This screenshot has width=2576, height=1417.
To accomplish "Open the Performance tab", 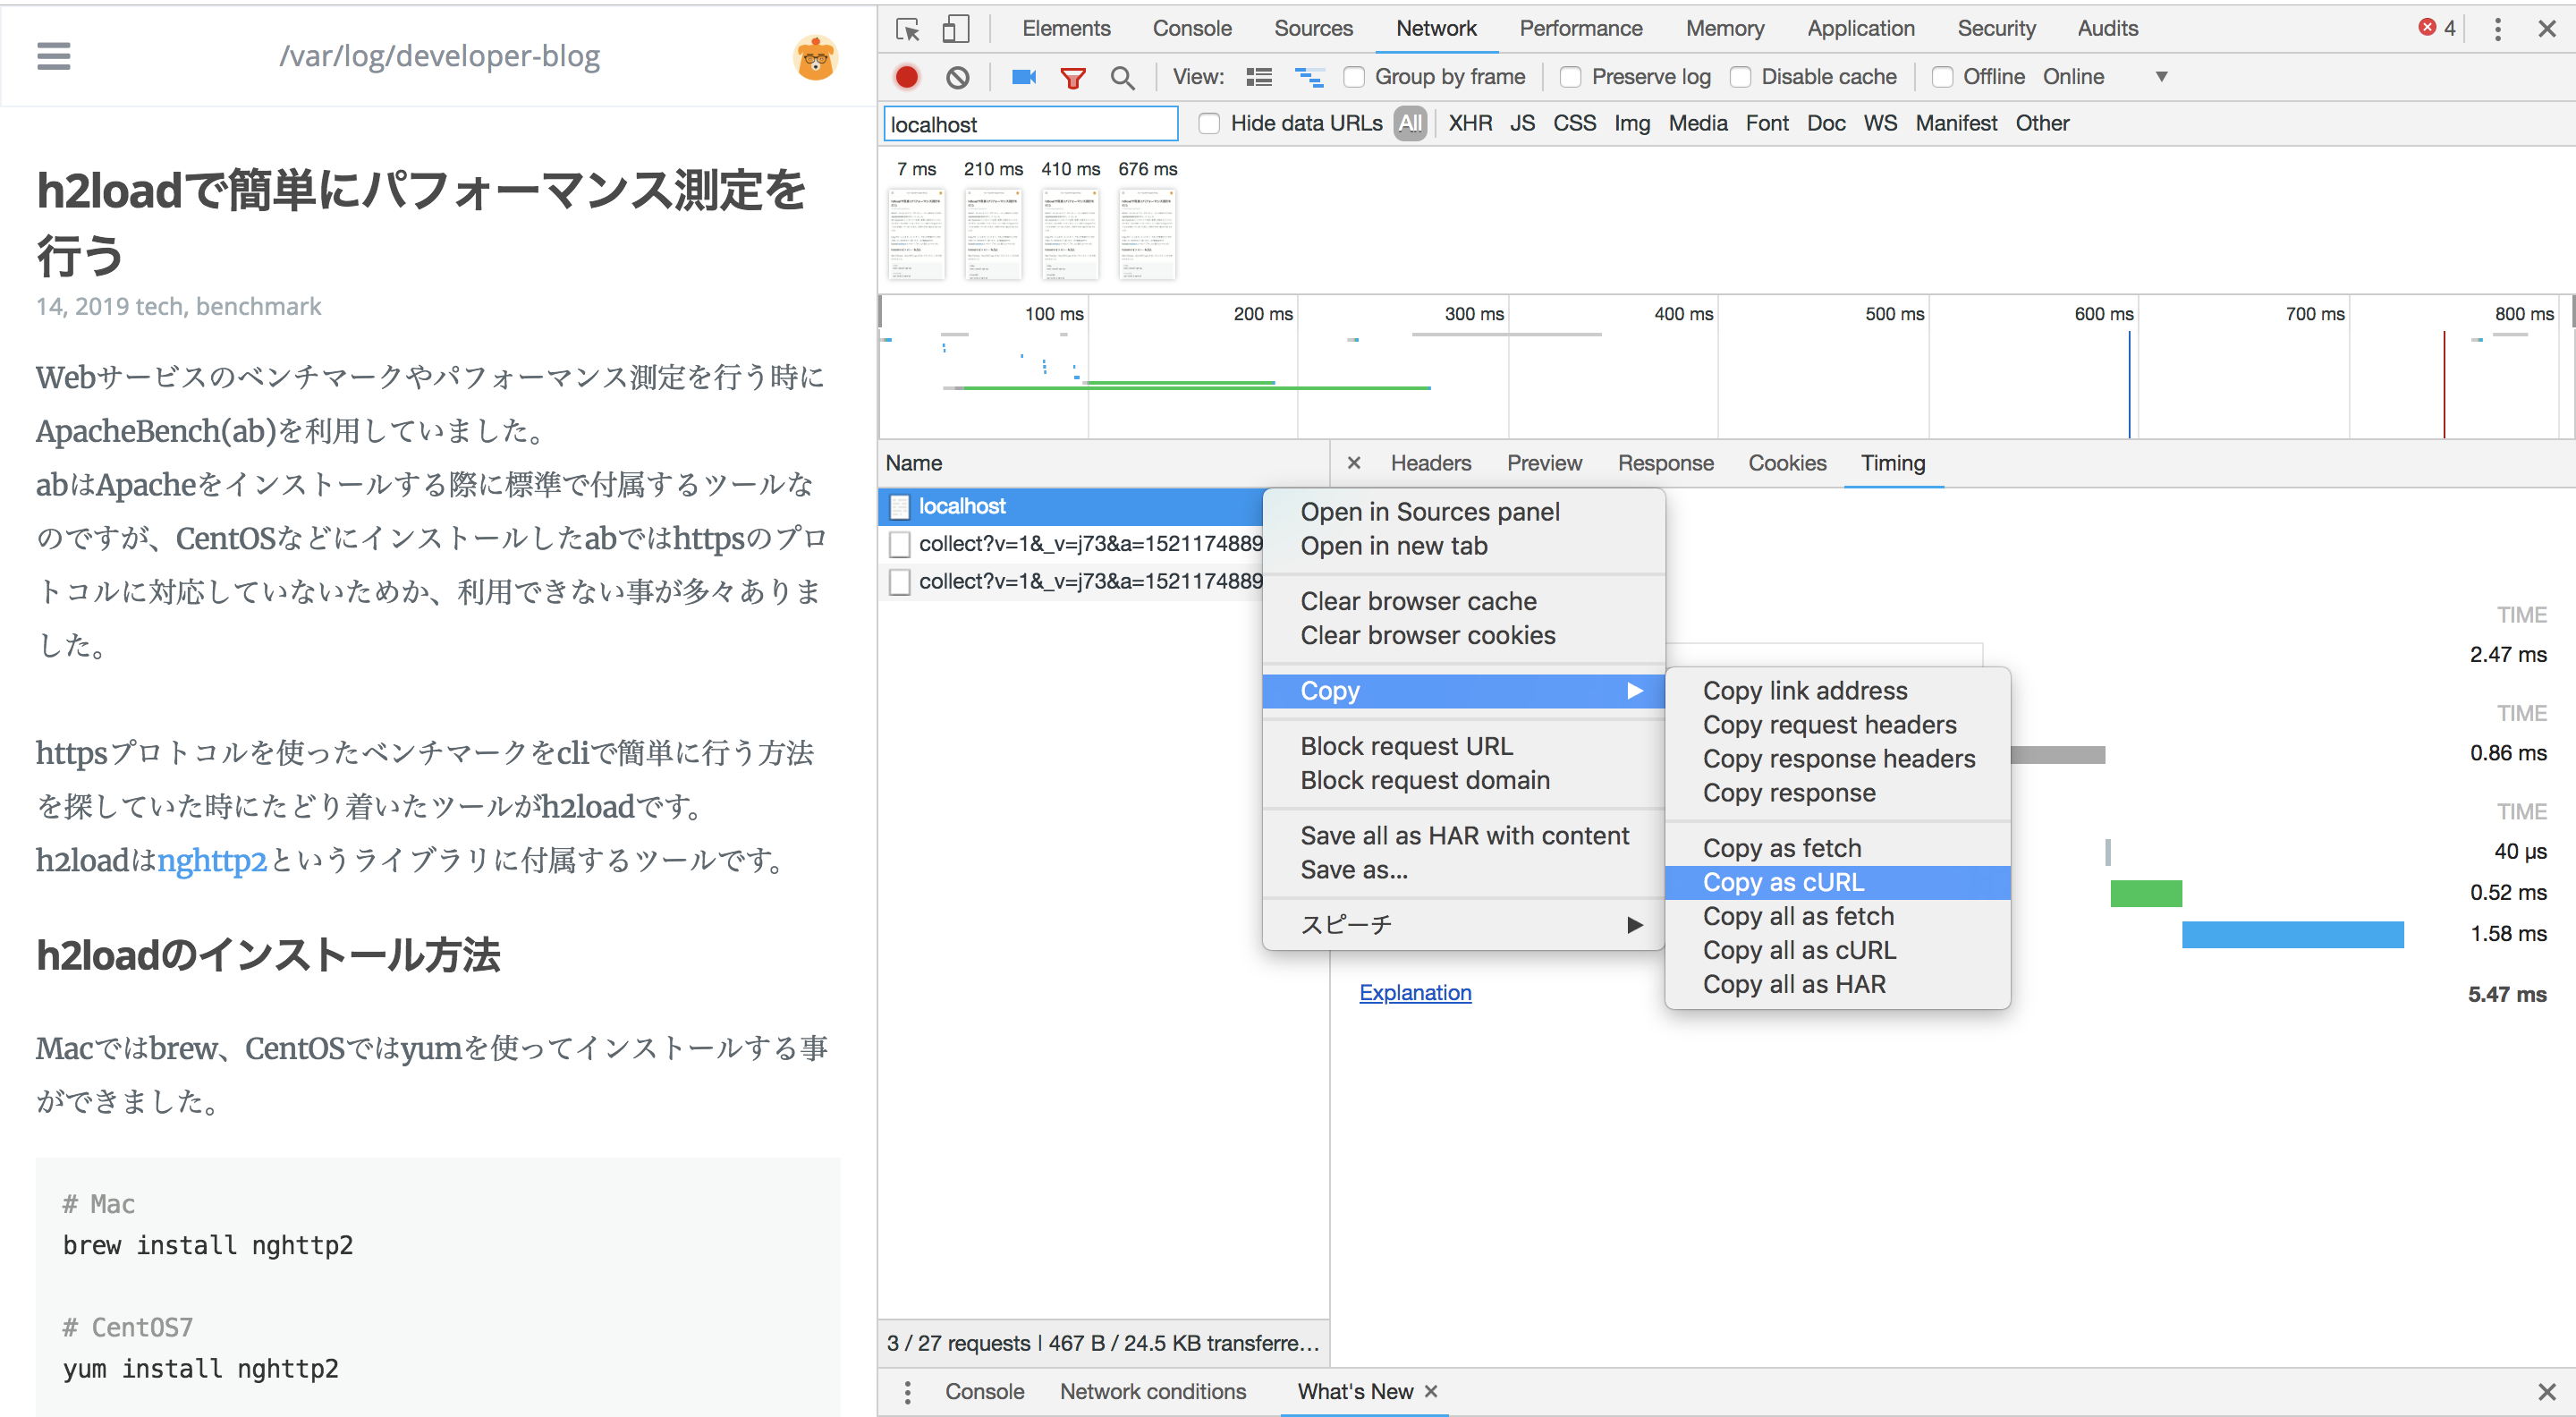I will [x=1580, y=28].
